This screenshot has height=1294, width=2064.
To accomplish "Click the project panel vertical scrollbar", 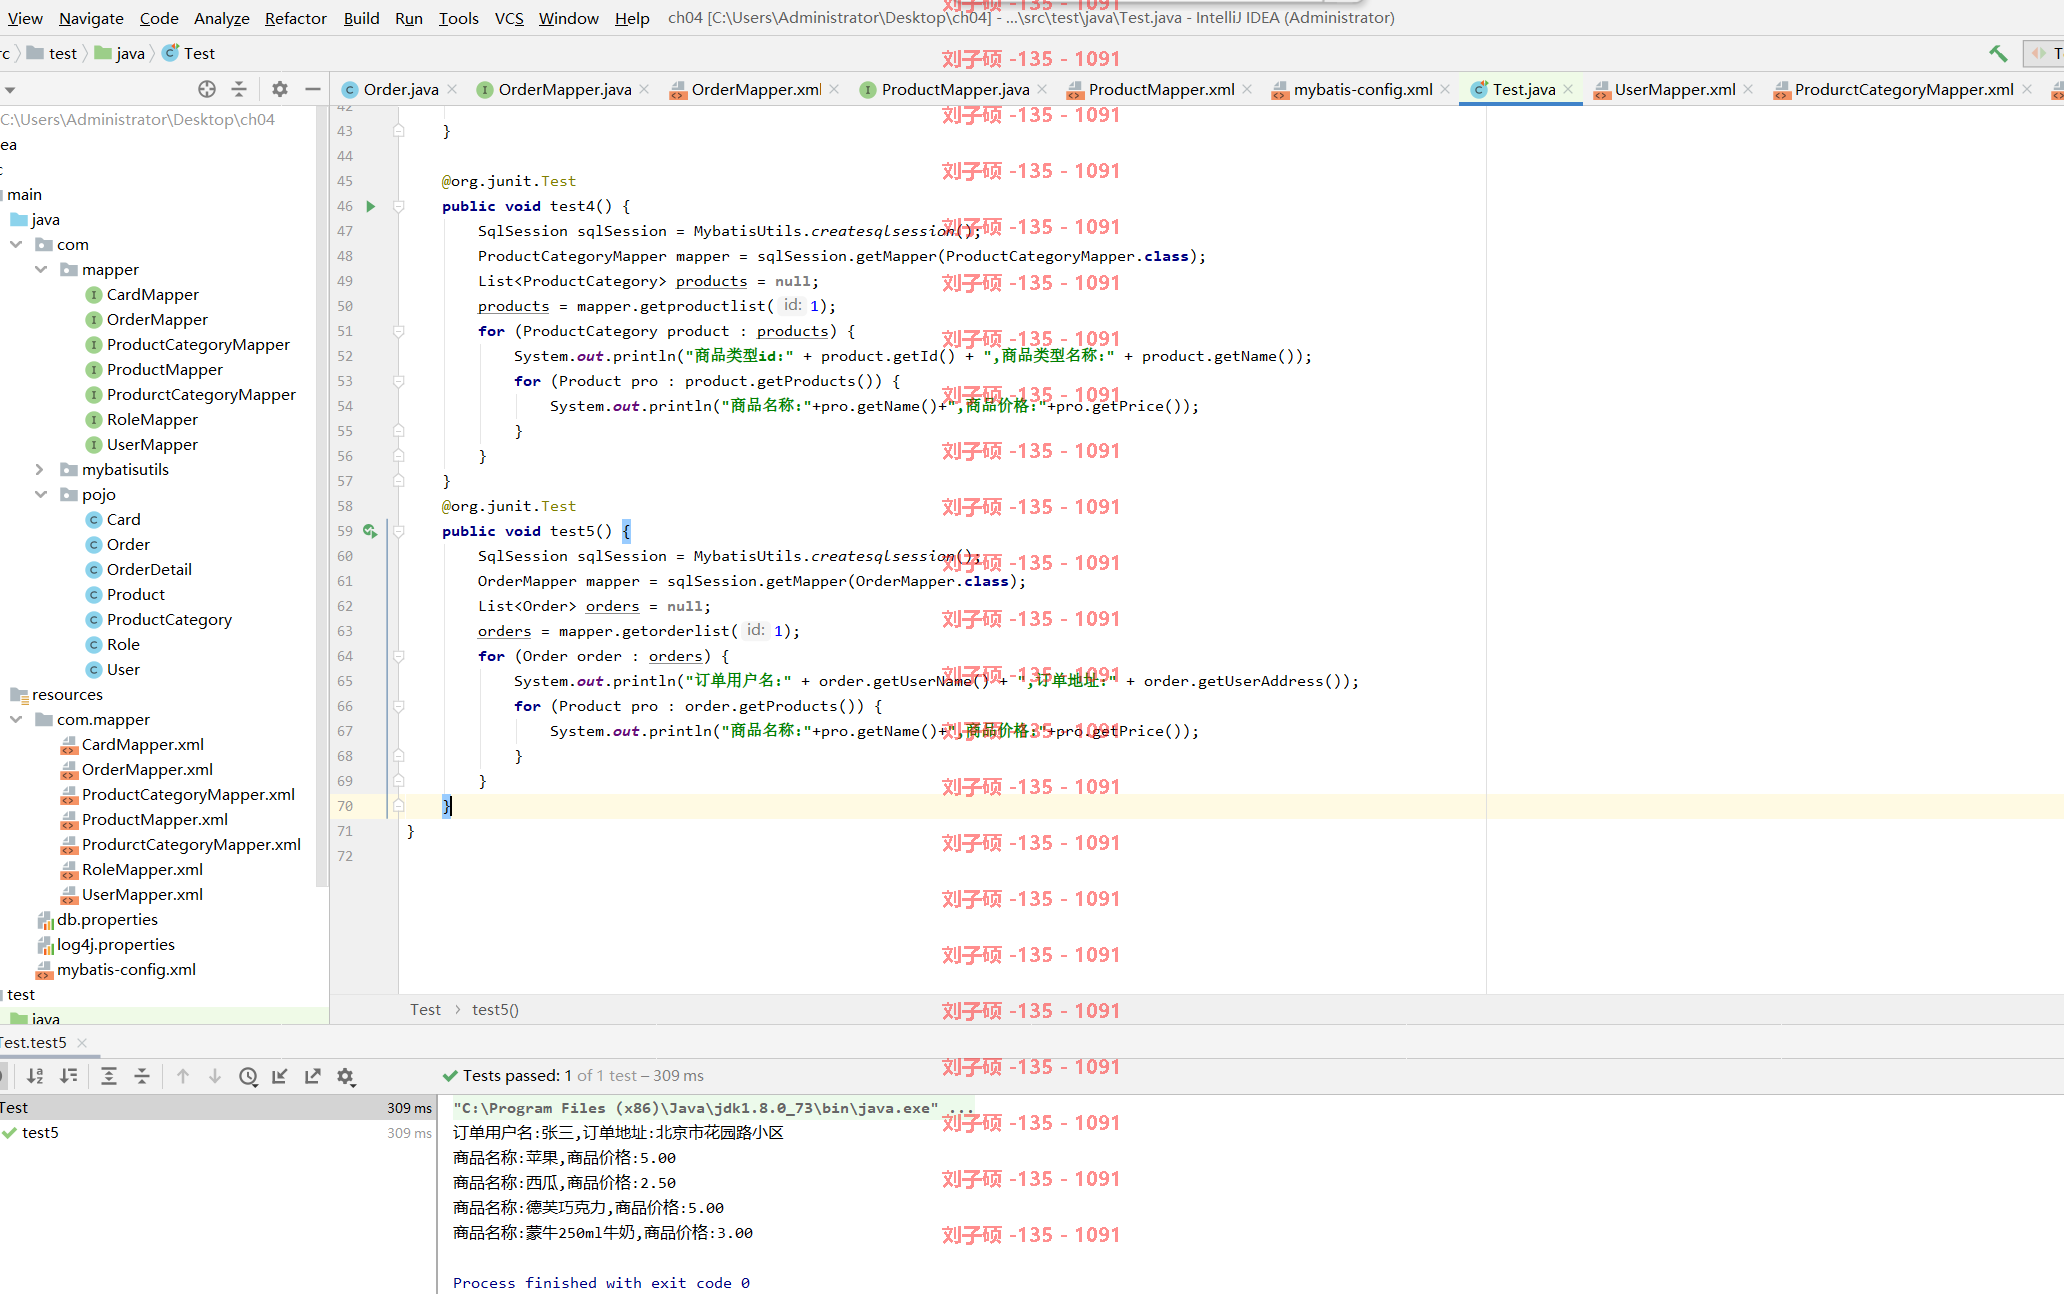I will [322, 495].
